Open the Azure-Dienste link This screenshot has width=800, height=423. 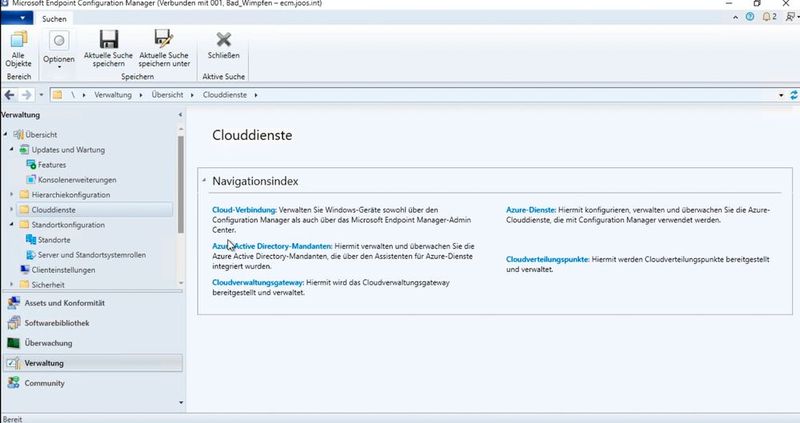point(531,210)
